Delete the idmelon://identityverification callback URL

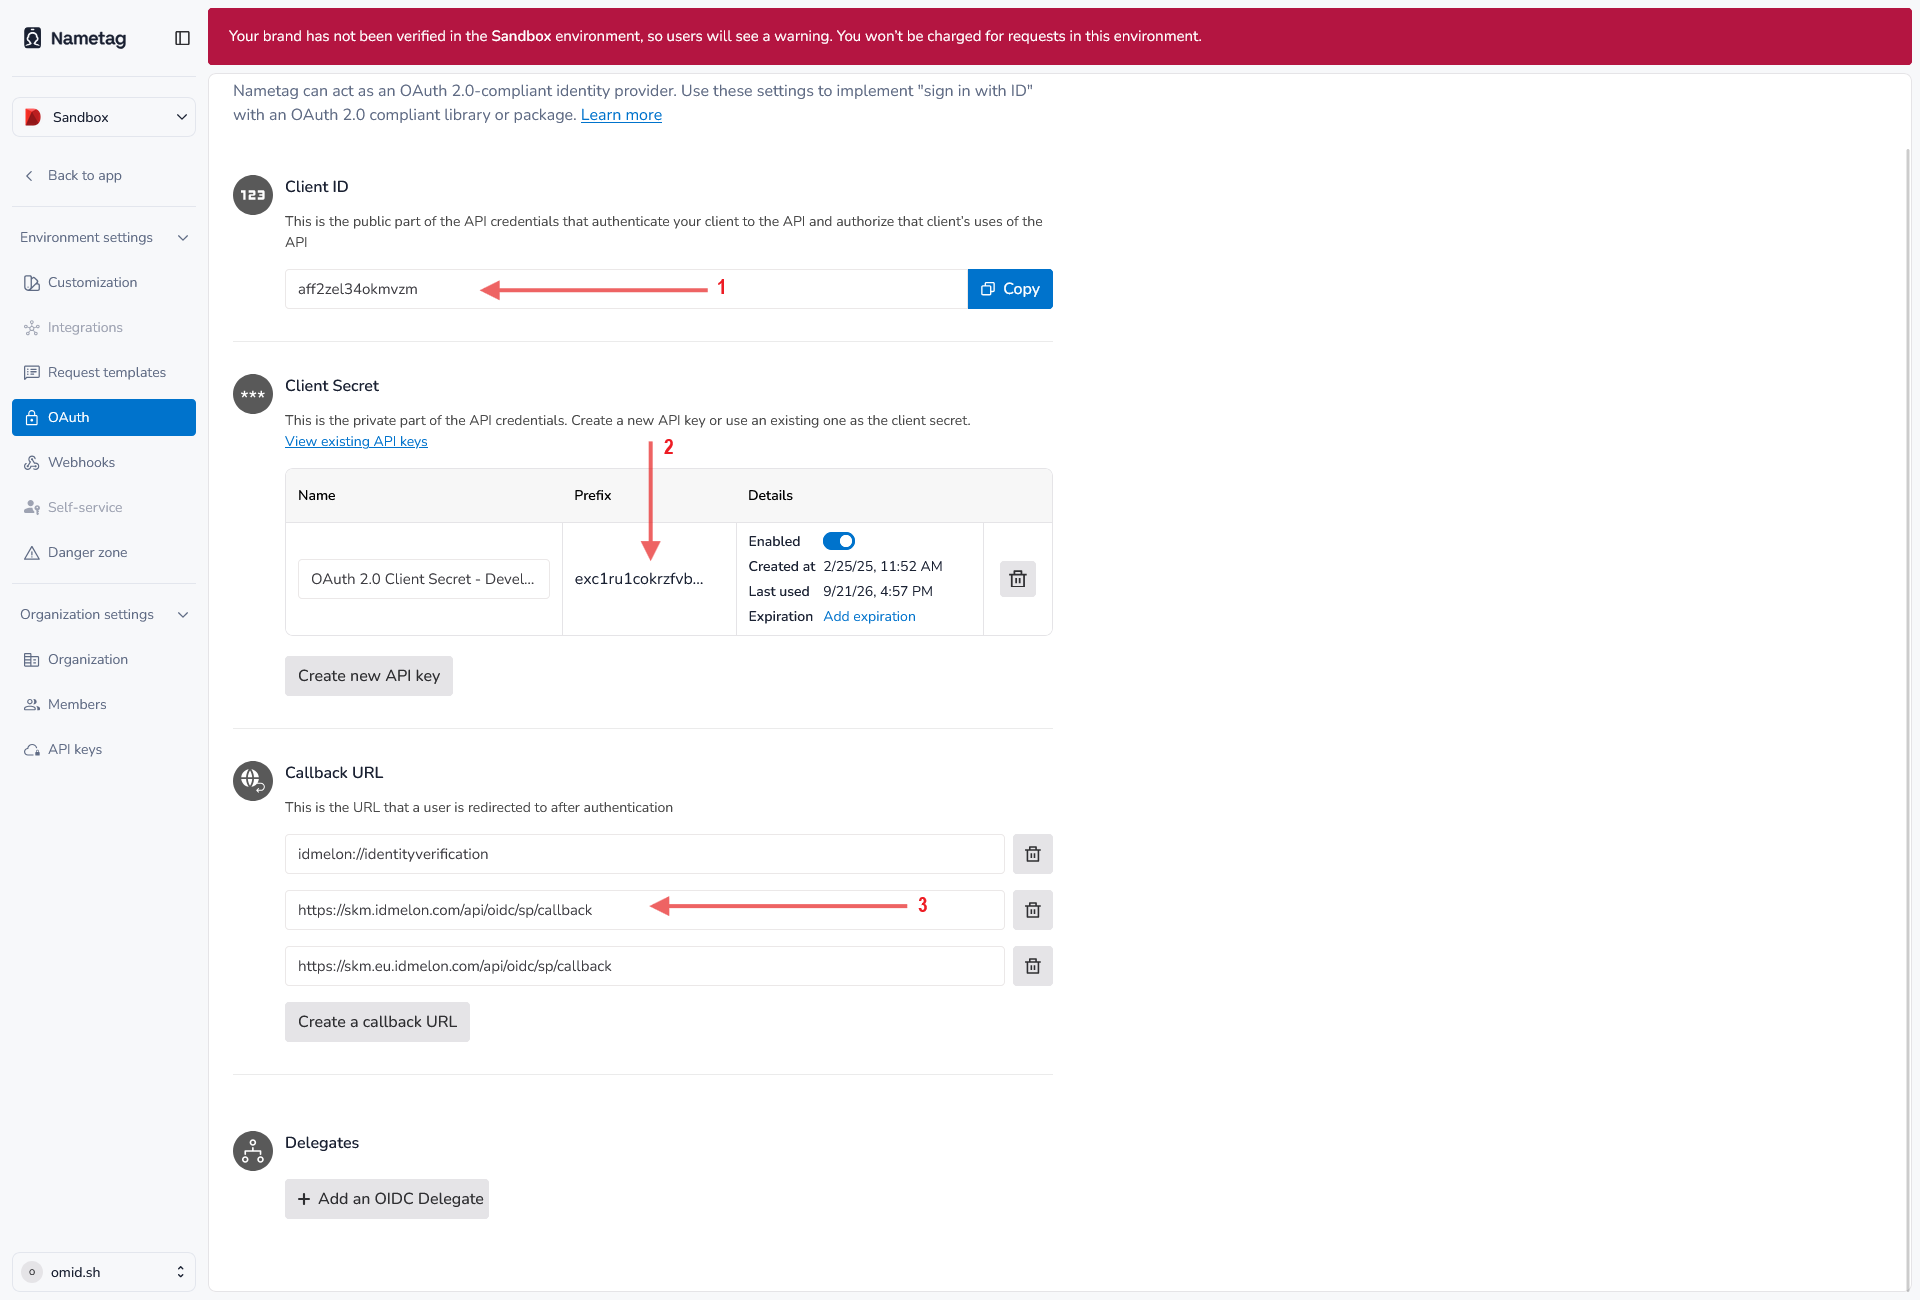(1033, 854)
